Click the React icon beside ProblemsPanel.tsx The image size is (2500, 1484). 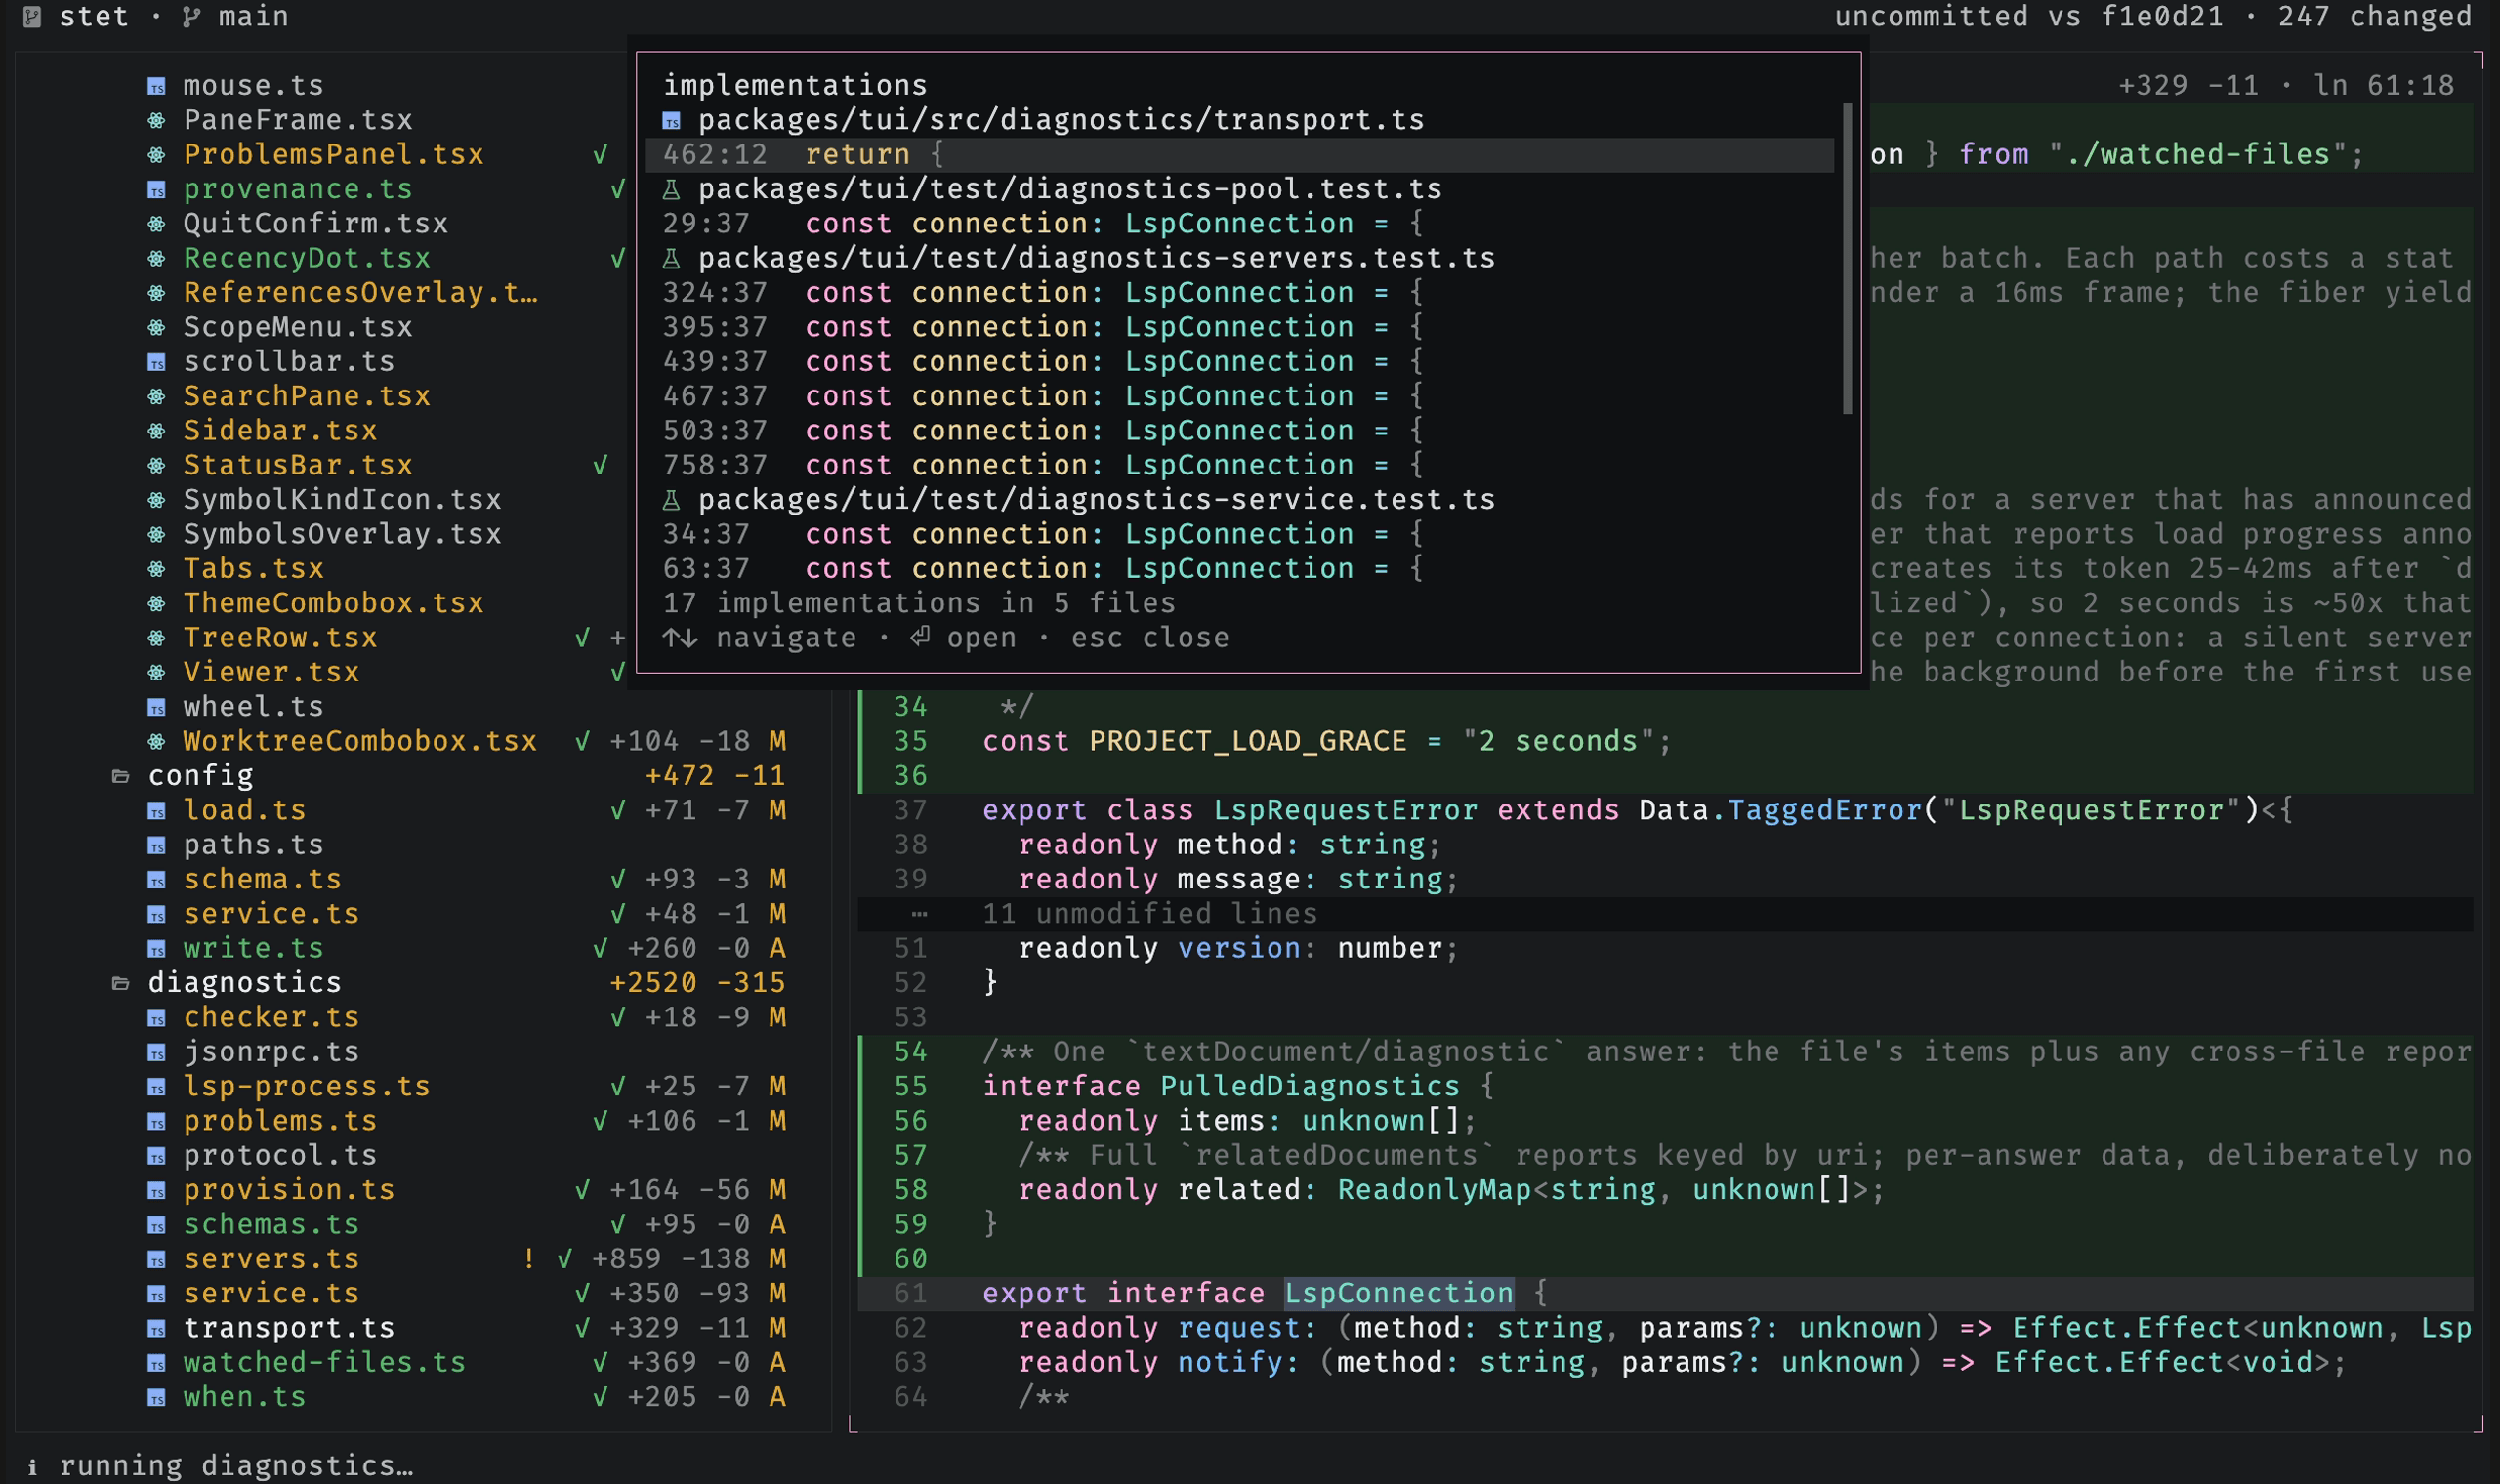(x=157, y=155)
